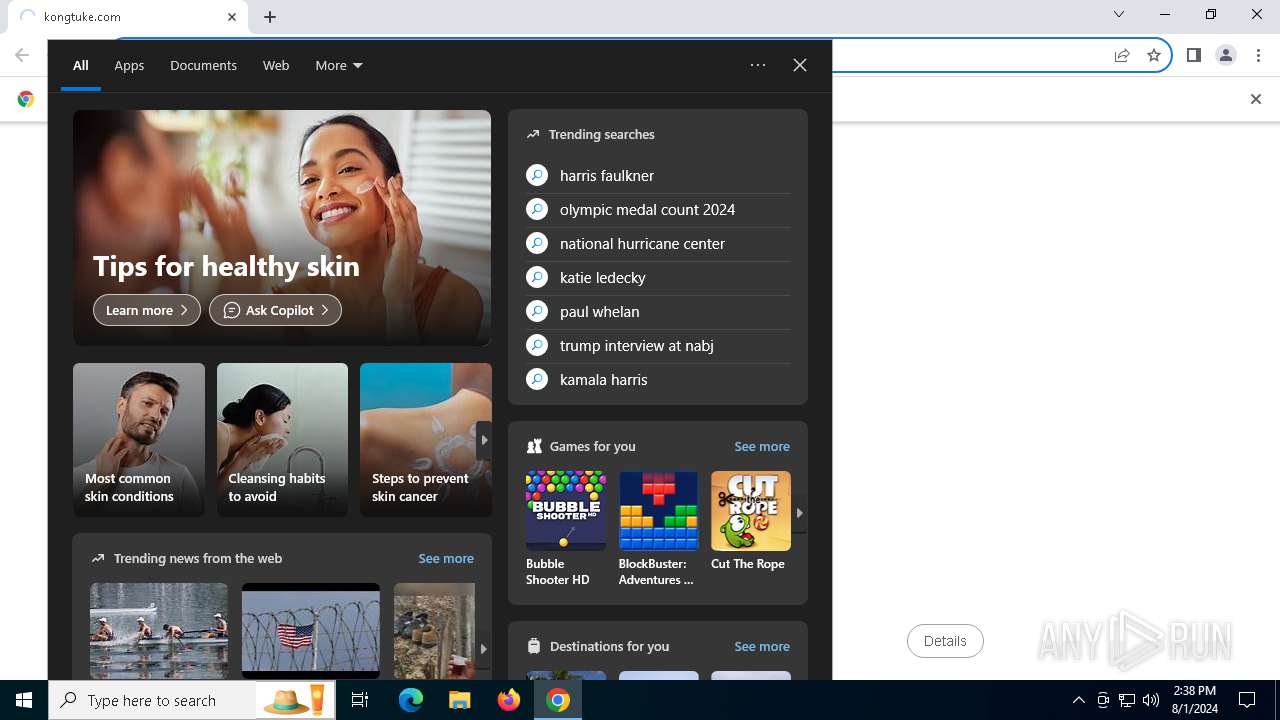Share this page icon in address bar
Screen dimensions: 1280x720
point(1122,55)
